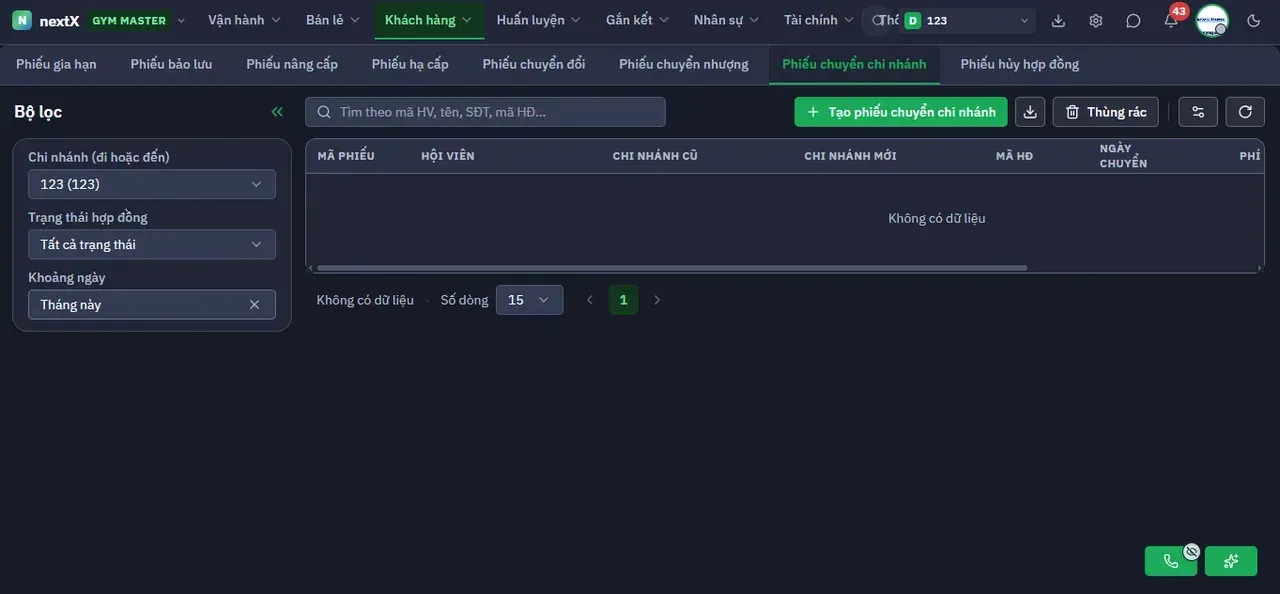The image size is (1280, 594).
Task: Click the table horizontal scrollbar
Action: click(x=672, y=268)
